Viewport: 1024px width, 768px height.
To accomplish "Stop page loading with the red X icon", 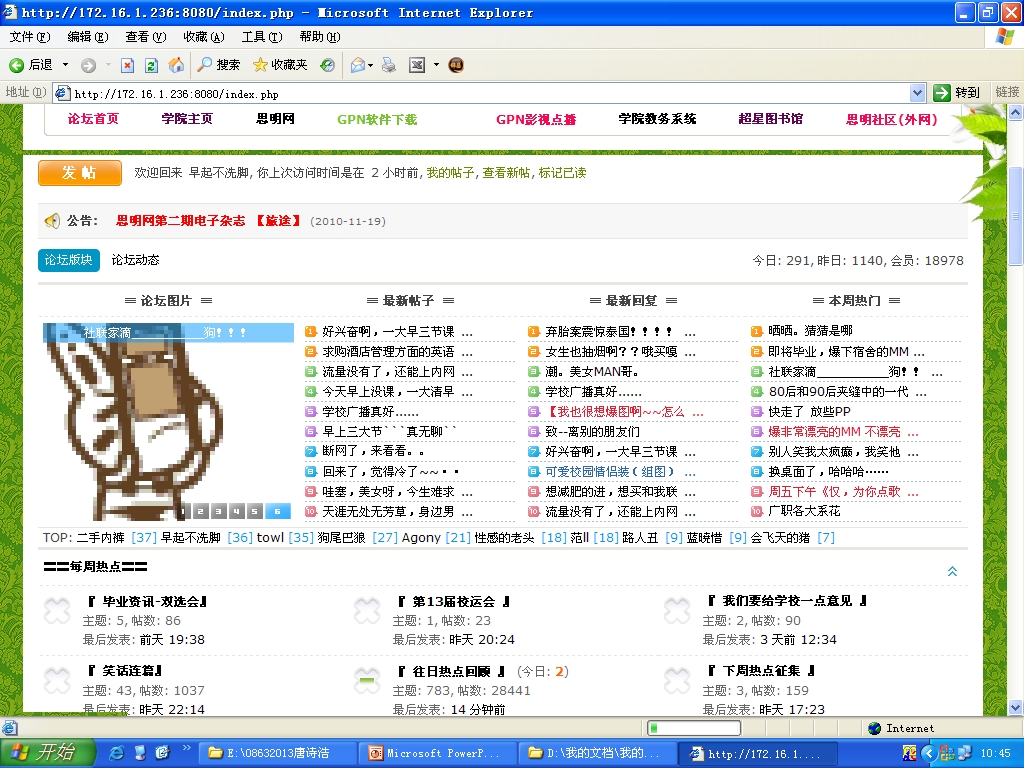I will (127, 65).
